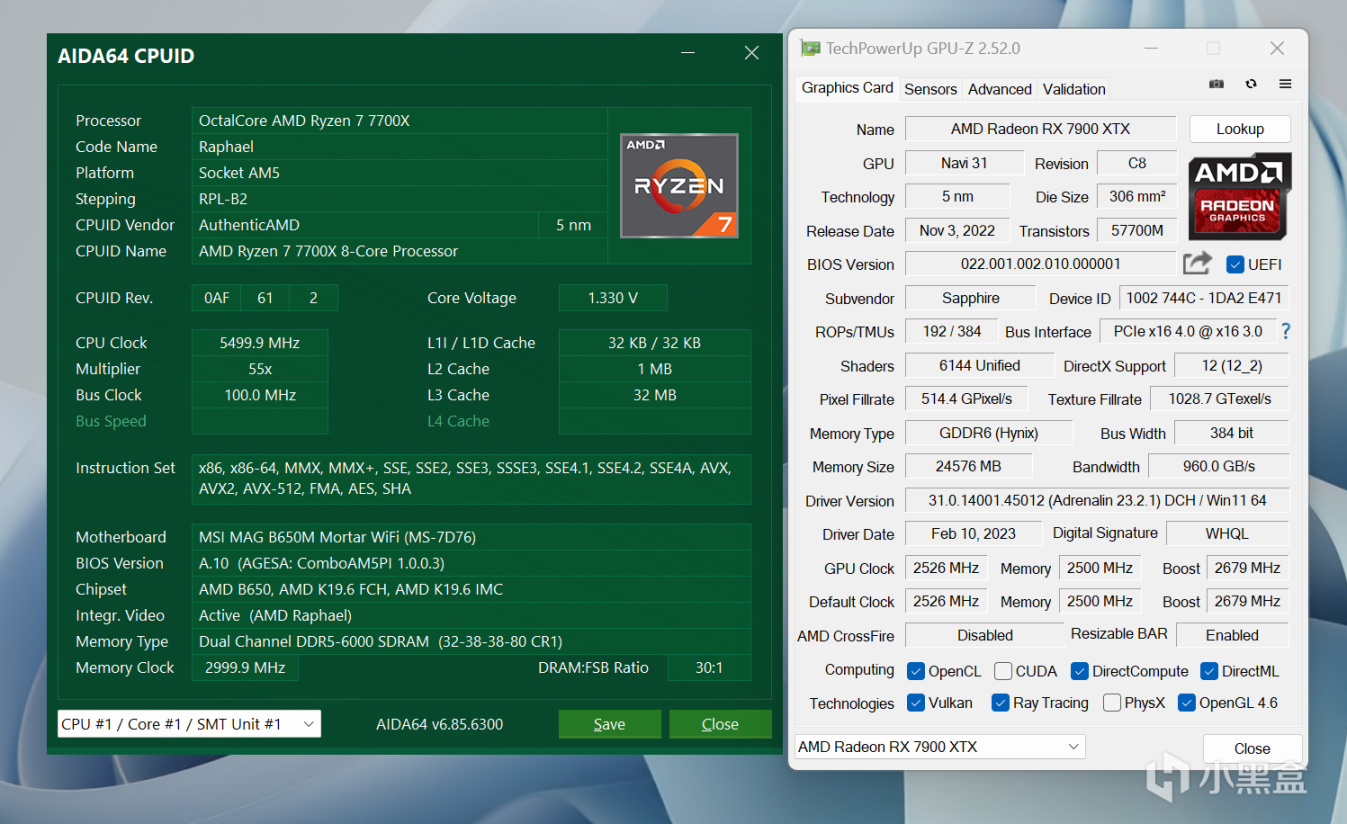Click the Resizable BAR Enabled field
Image resolution: width=1347 pixels, height=824 pixels.
[1232, 635]
